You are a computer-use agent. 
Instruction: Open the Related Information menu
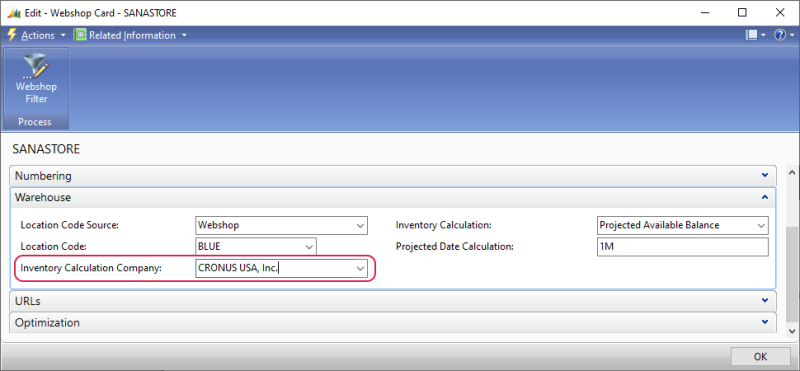131,35
